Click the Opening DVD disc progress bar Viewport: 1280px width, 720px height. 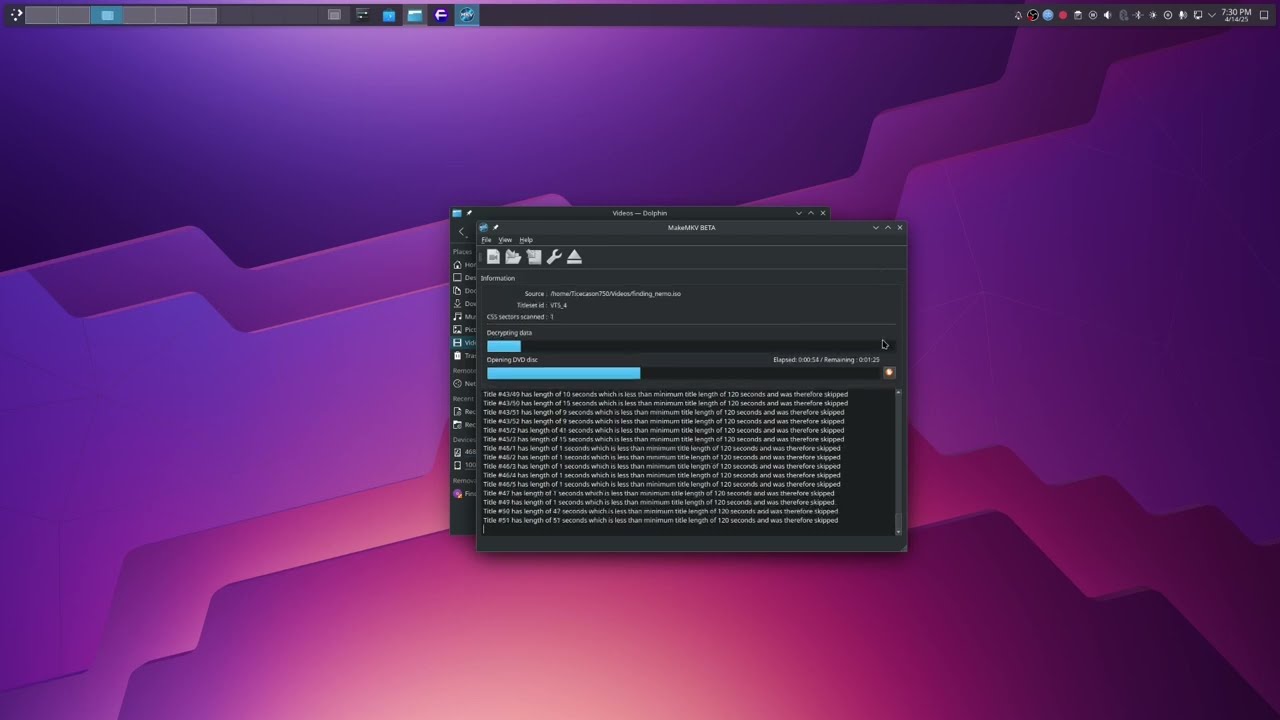682,373
